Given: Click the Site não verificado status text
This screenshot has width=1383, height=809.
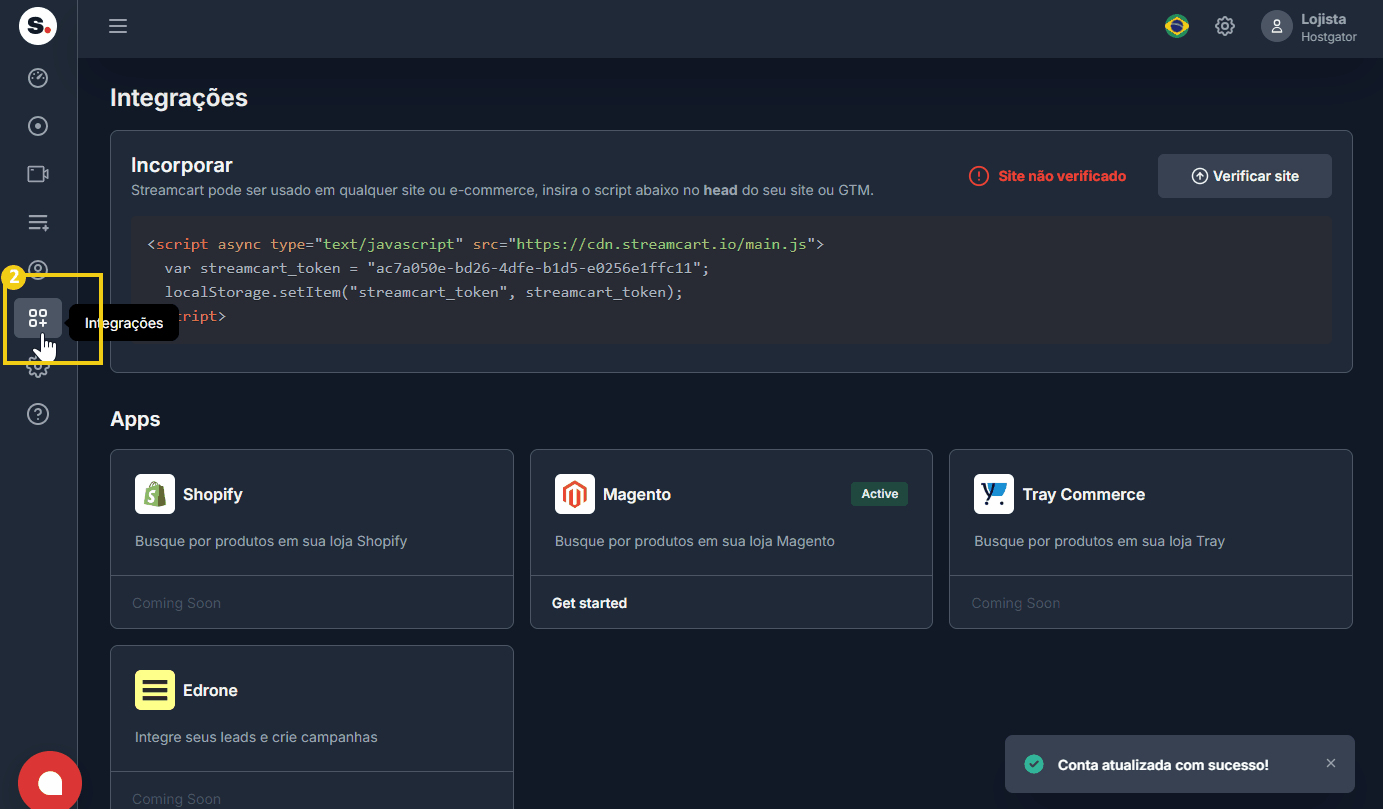Looking at the screenshot, I should point(1062,176).
